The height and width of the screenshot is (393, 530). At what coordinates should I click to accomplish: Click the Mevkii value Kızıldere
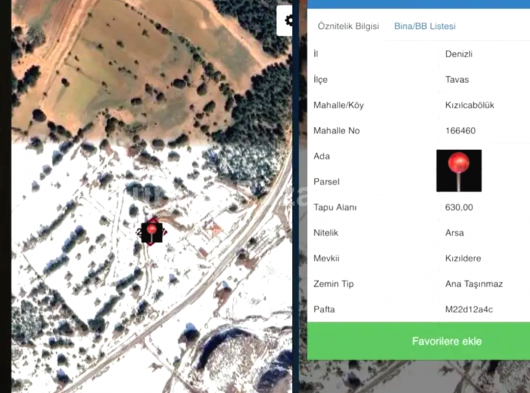point(463,259)
